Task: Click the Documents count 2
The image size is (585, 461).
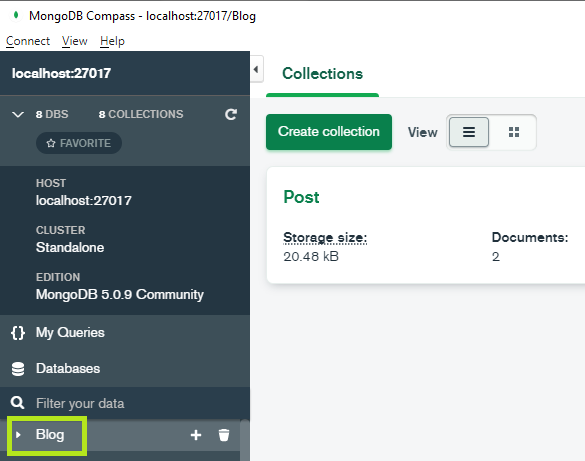Action: click(x=495, y=257)
